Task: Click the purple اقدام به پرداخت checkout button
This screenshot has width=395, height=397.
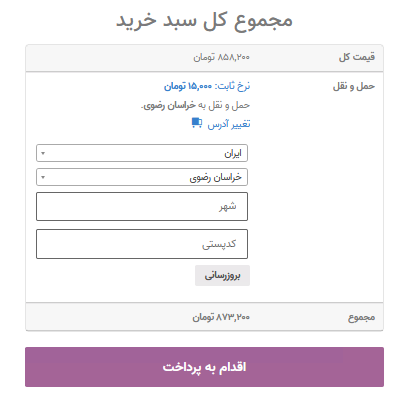Action: pos(204,367)
